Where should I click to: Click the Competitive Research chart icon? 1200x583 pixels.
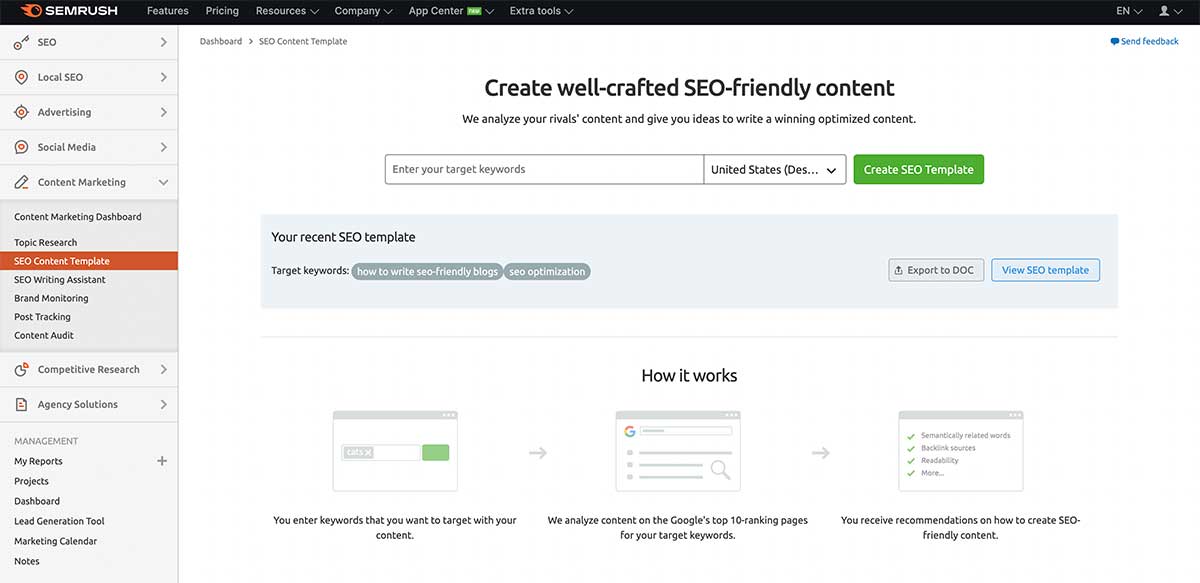21,369
